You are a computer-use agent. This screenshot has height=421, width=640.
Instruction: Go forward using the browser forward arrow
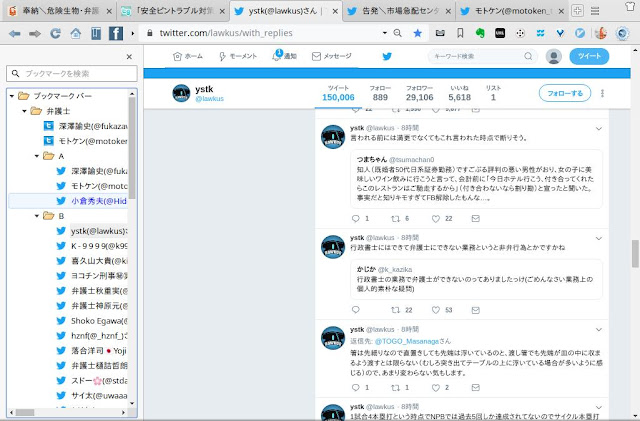click(35, 34)
